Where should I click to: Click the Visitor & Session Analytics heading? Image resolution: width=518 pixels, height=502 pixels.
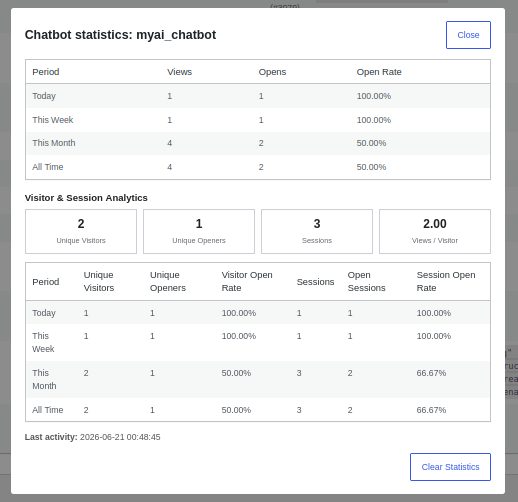pos(86,198)
